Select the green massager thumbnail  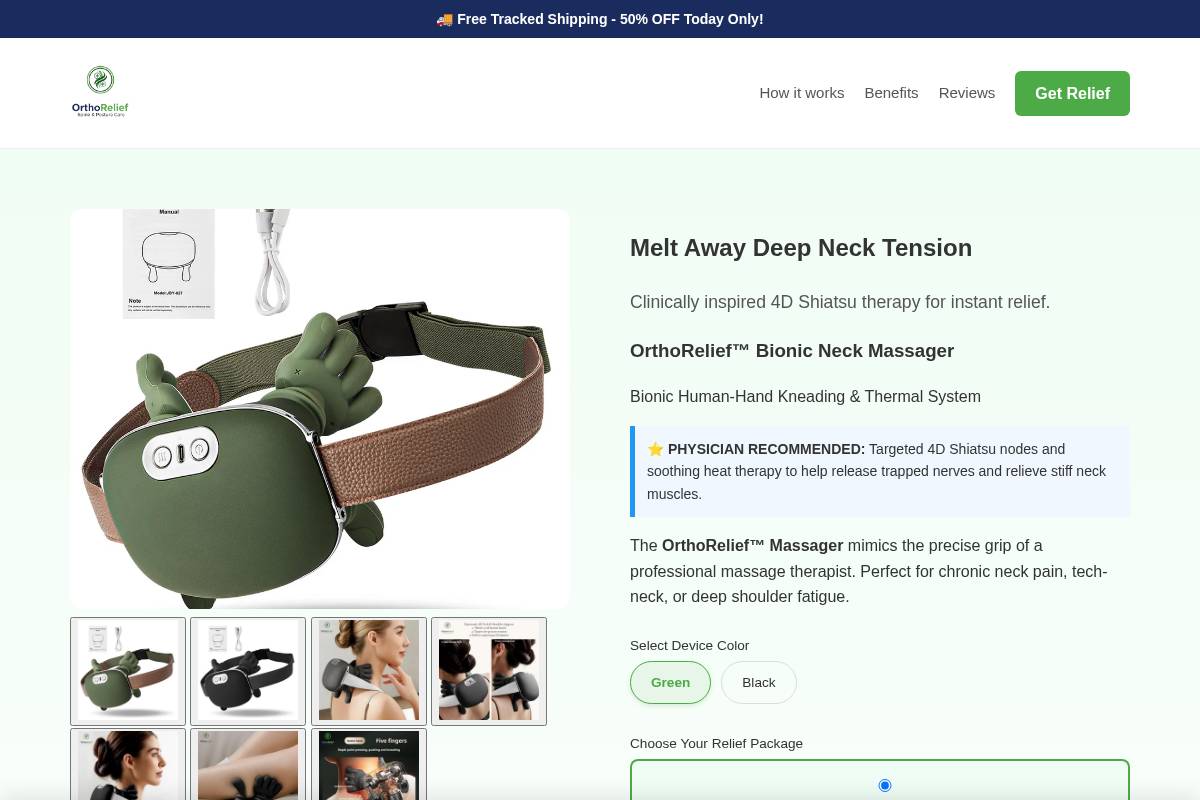coord(128,671)
